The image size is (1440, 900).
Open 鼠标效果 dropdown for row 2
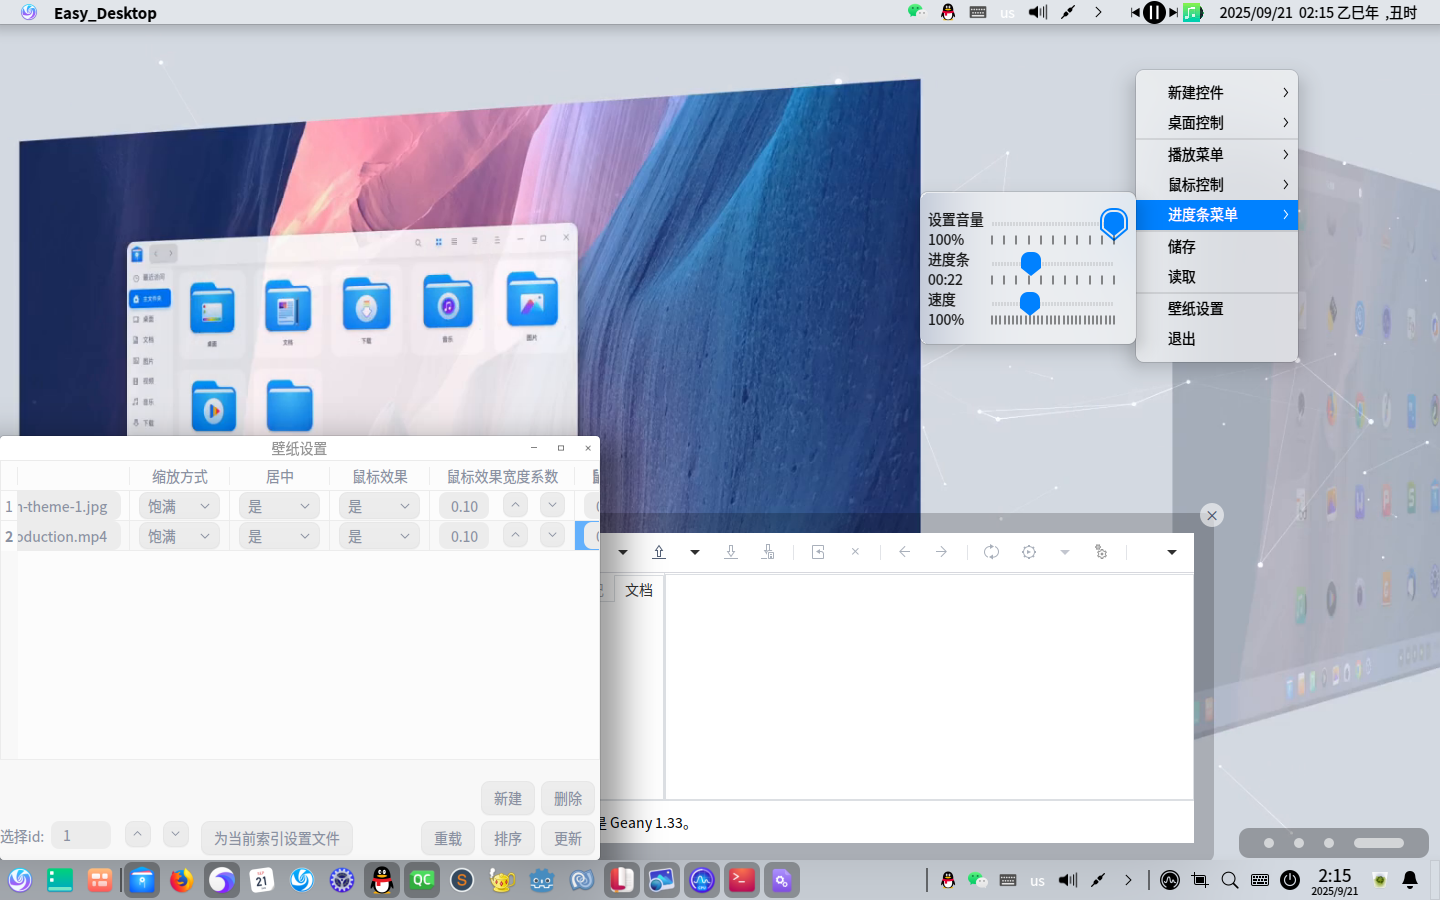click(x=379, y=536)
